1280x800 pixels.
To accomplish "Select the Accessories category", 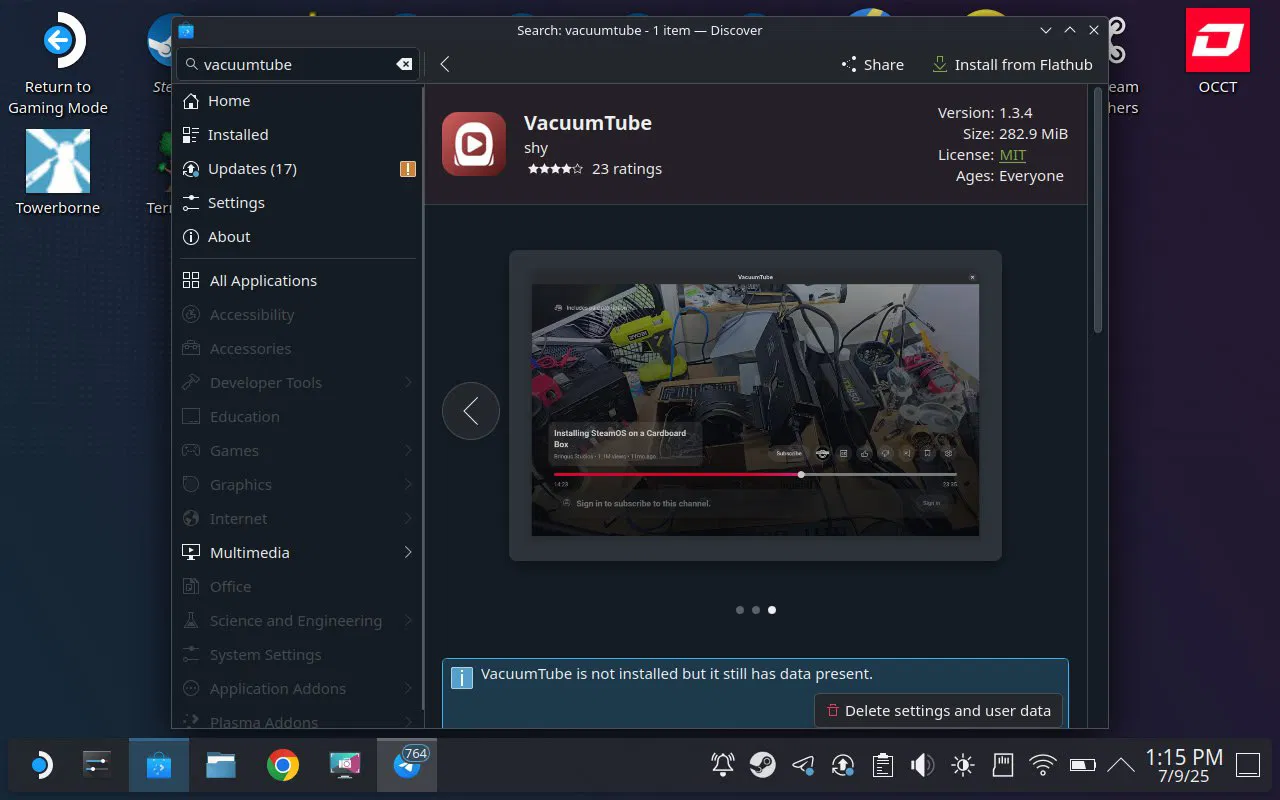I will 298,349.
